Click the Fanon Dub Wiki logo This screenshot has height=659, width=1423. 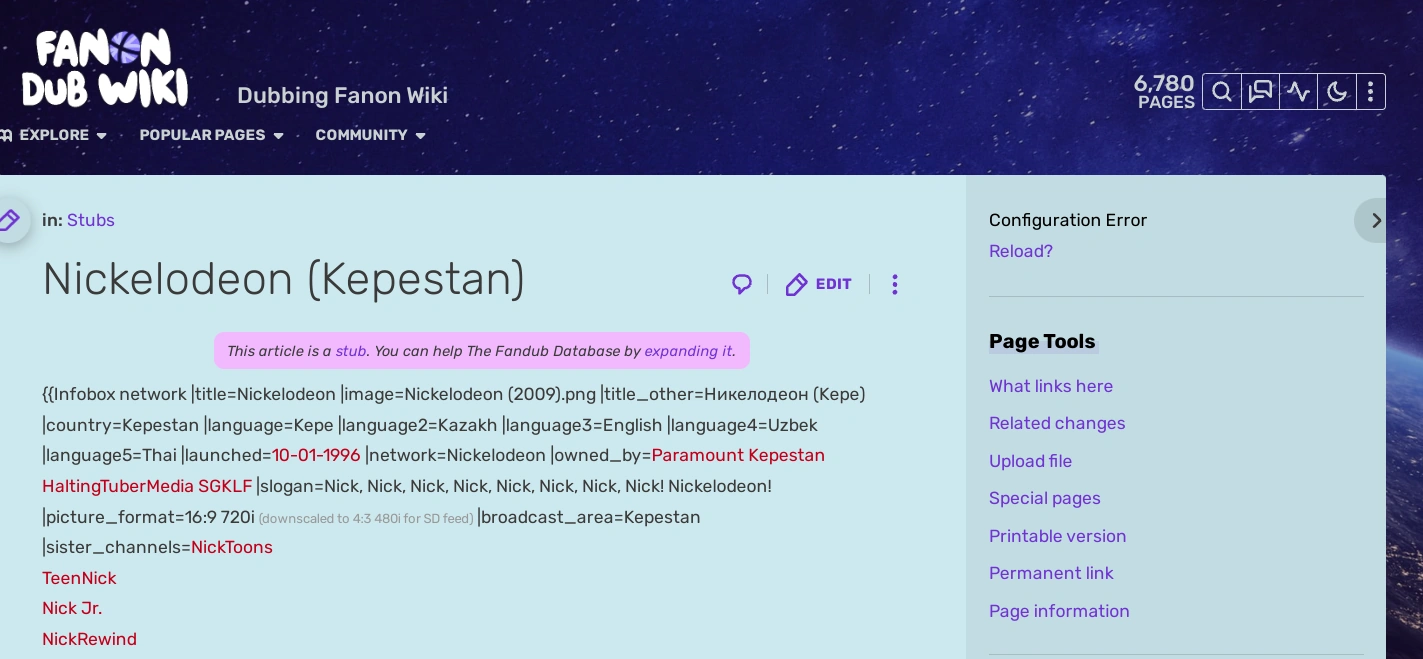105,67
